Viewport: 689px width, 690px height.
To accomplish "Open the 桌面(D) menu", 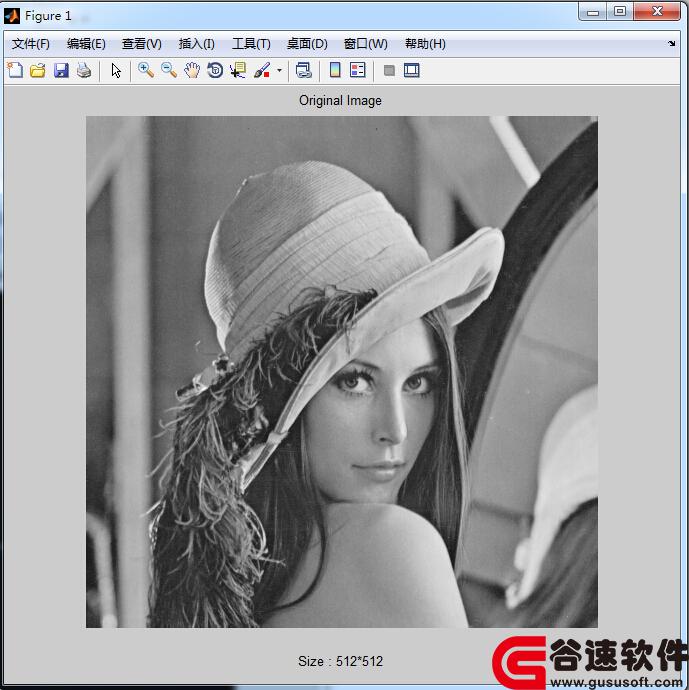I will (307, 44).
